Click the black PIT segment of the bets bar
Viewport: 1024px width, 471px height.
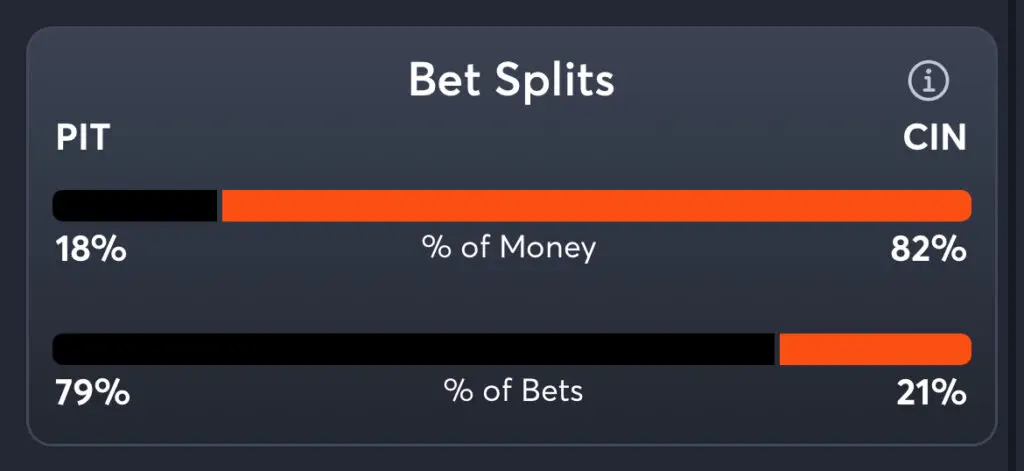[413, 349]
